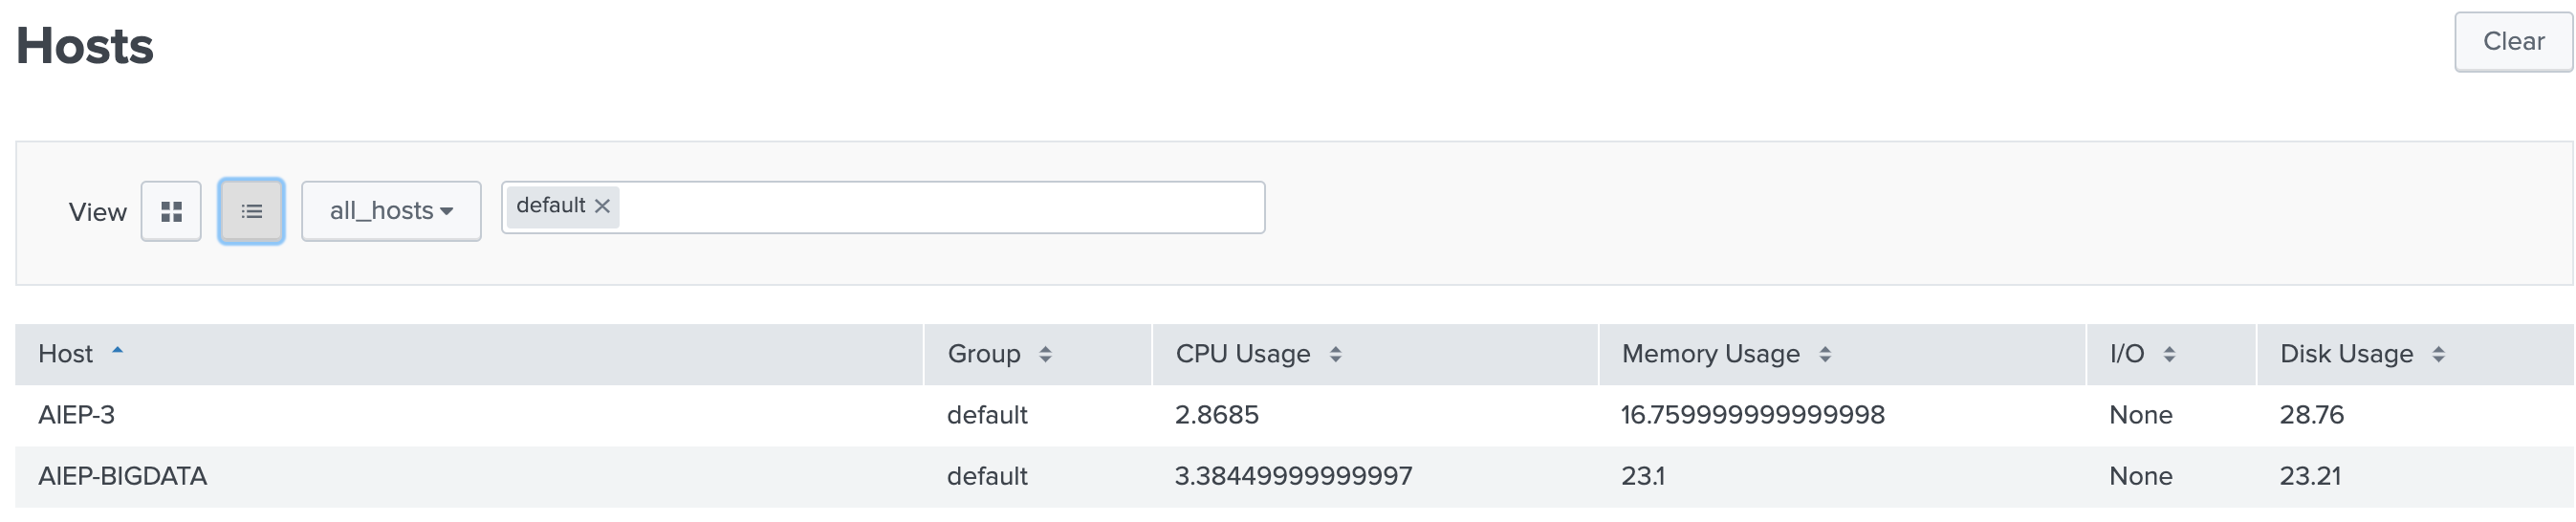Open the all_hosts dropdown

391,211
